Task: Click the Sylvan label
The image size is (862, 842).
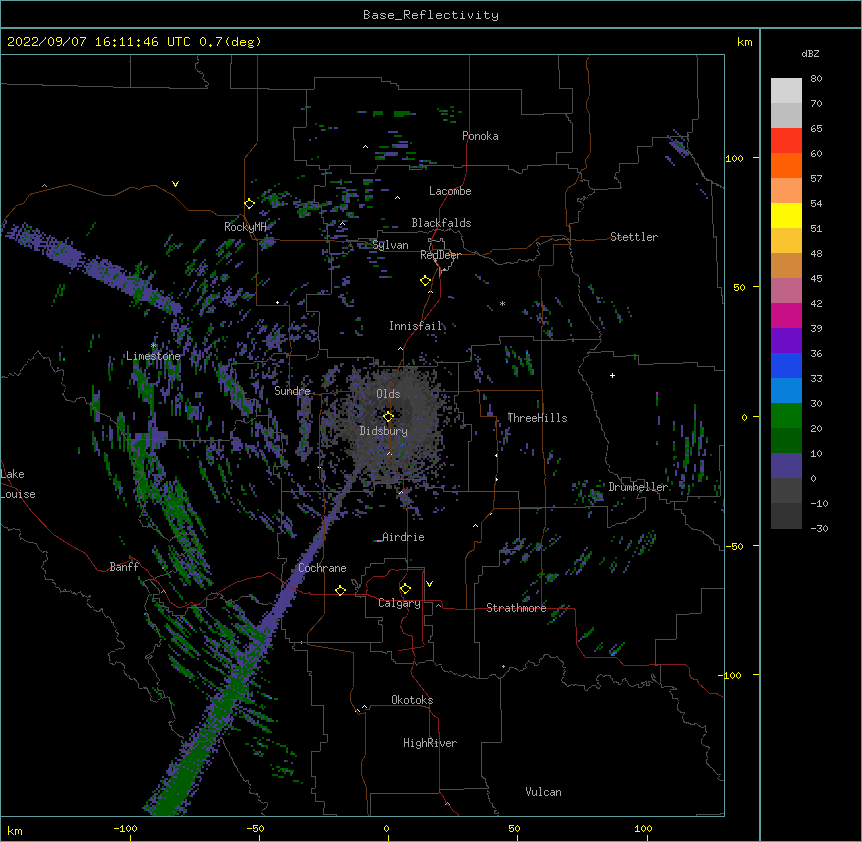Action: point(390,245)
